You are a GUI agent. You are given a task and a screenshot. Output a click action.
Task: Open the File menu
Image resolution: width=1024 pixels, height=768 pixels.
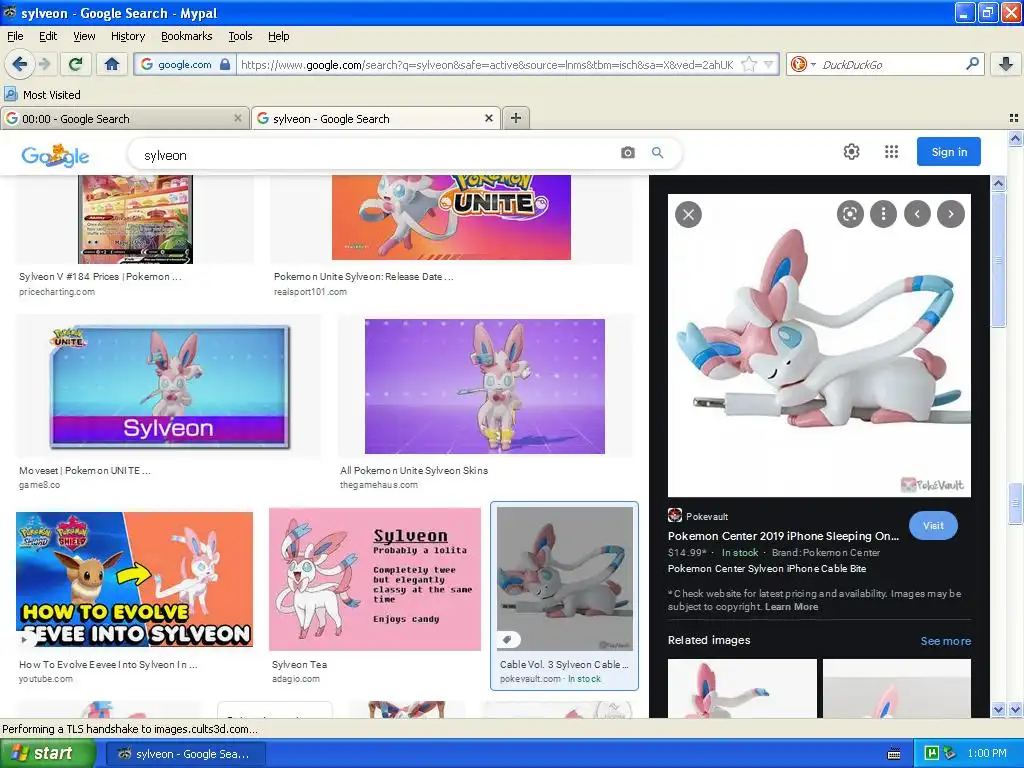click(15, 36)
